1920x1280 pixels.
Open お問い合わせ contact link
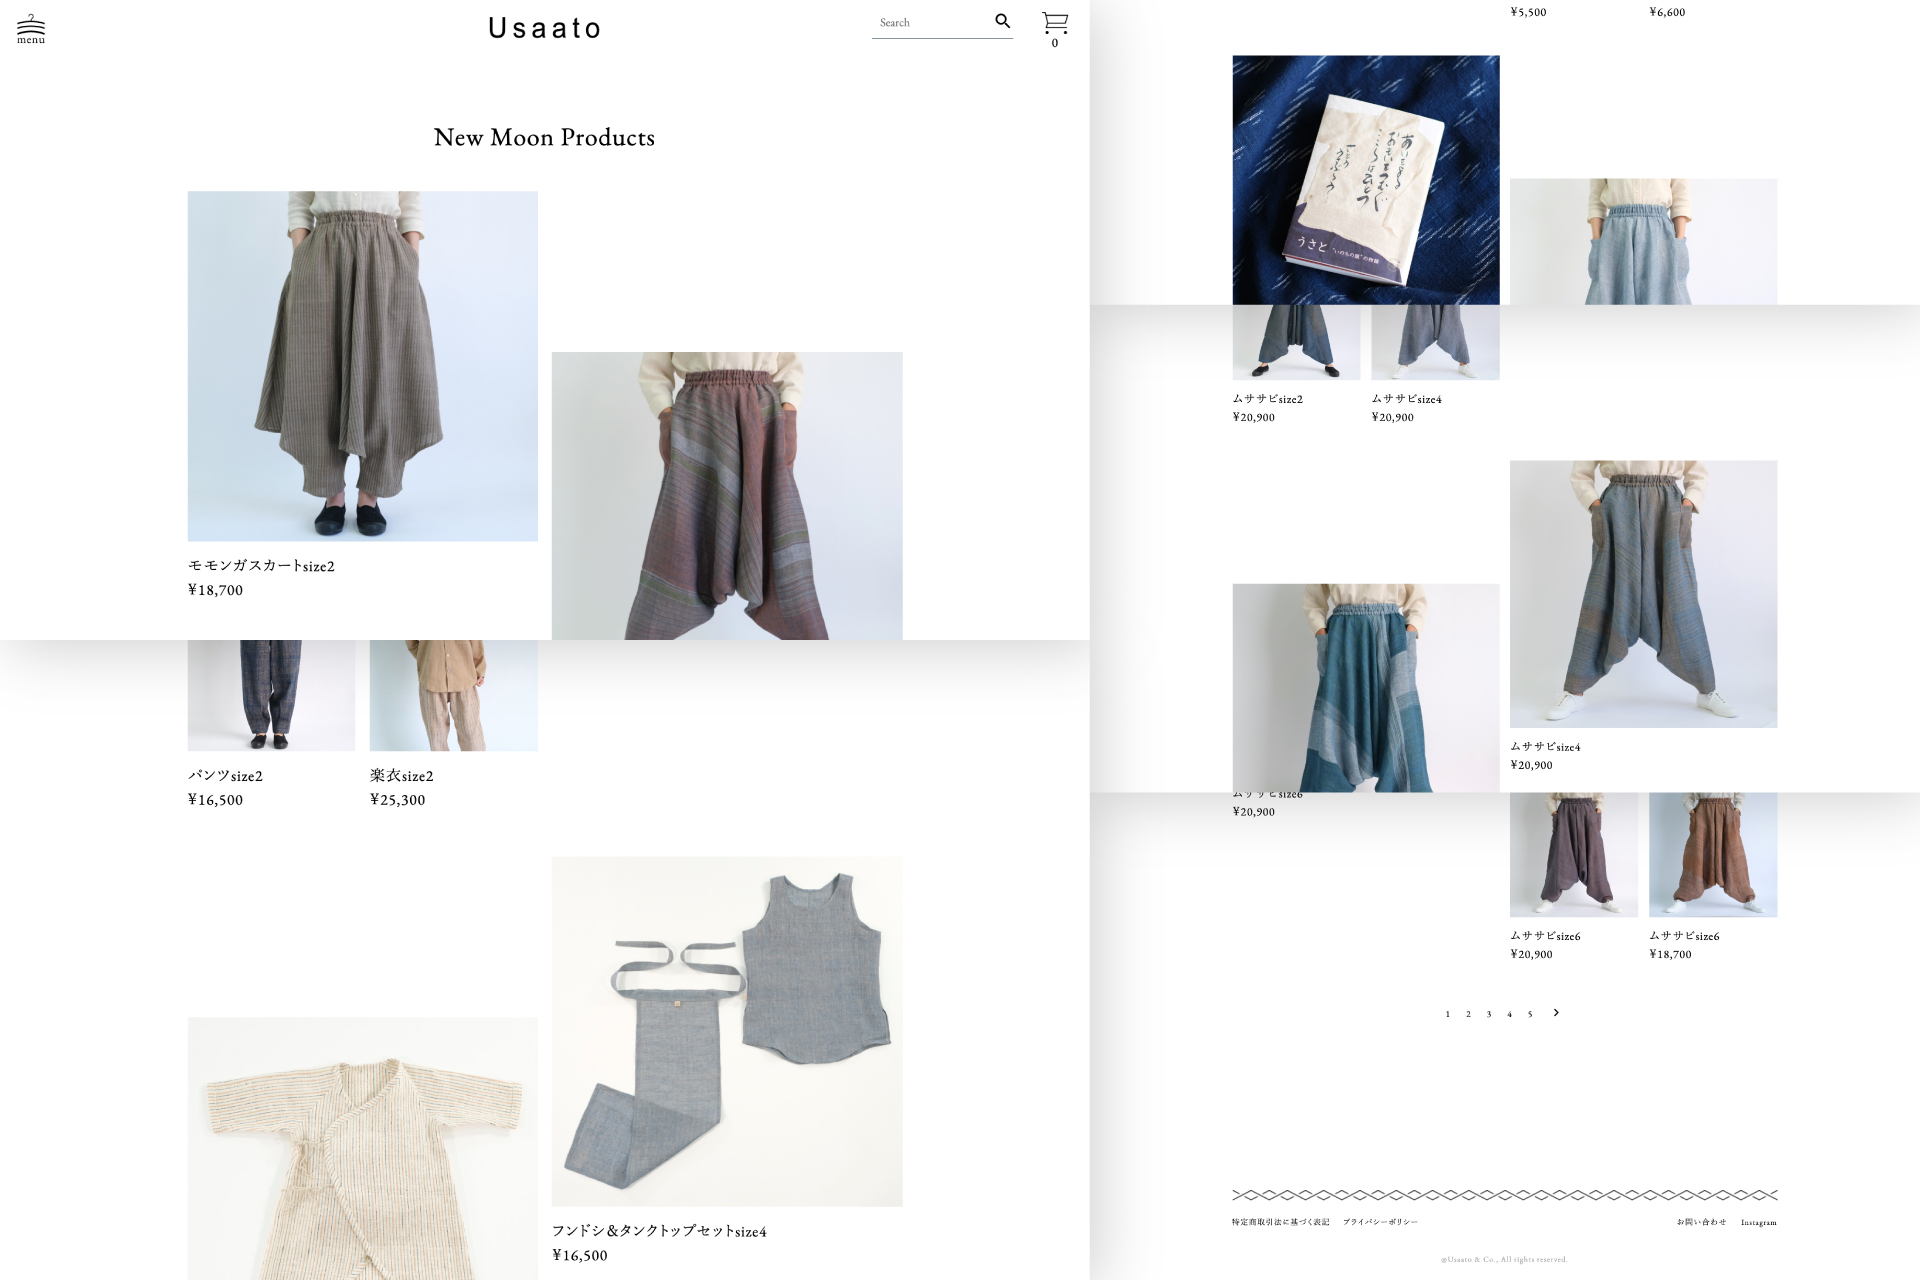(1698, 1221)
